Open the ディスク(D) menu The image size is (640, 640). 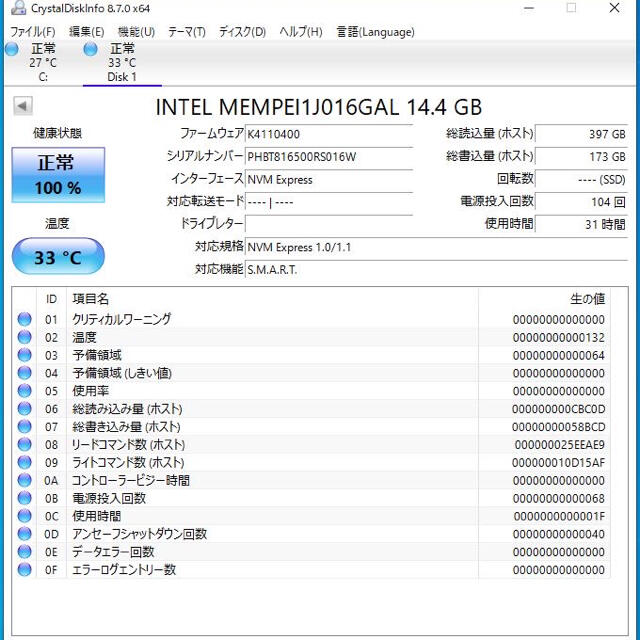(x=242, y=32)
